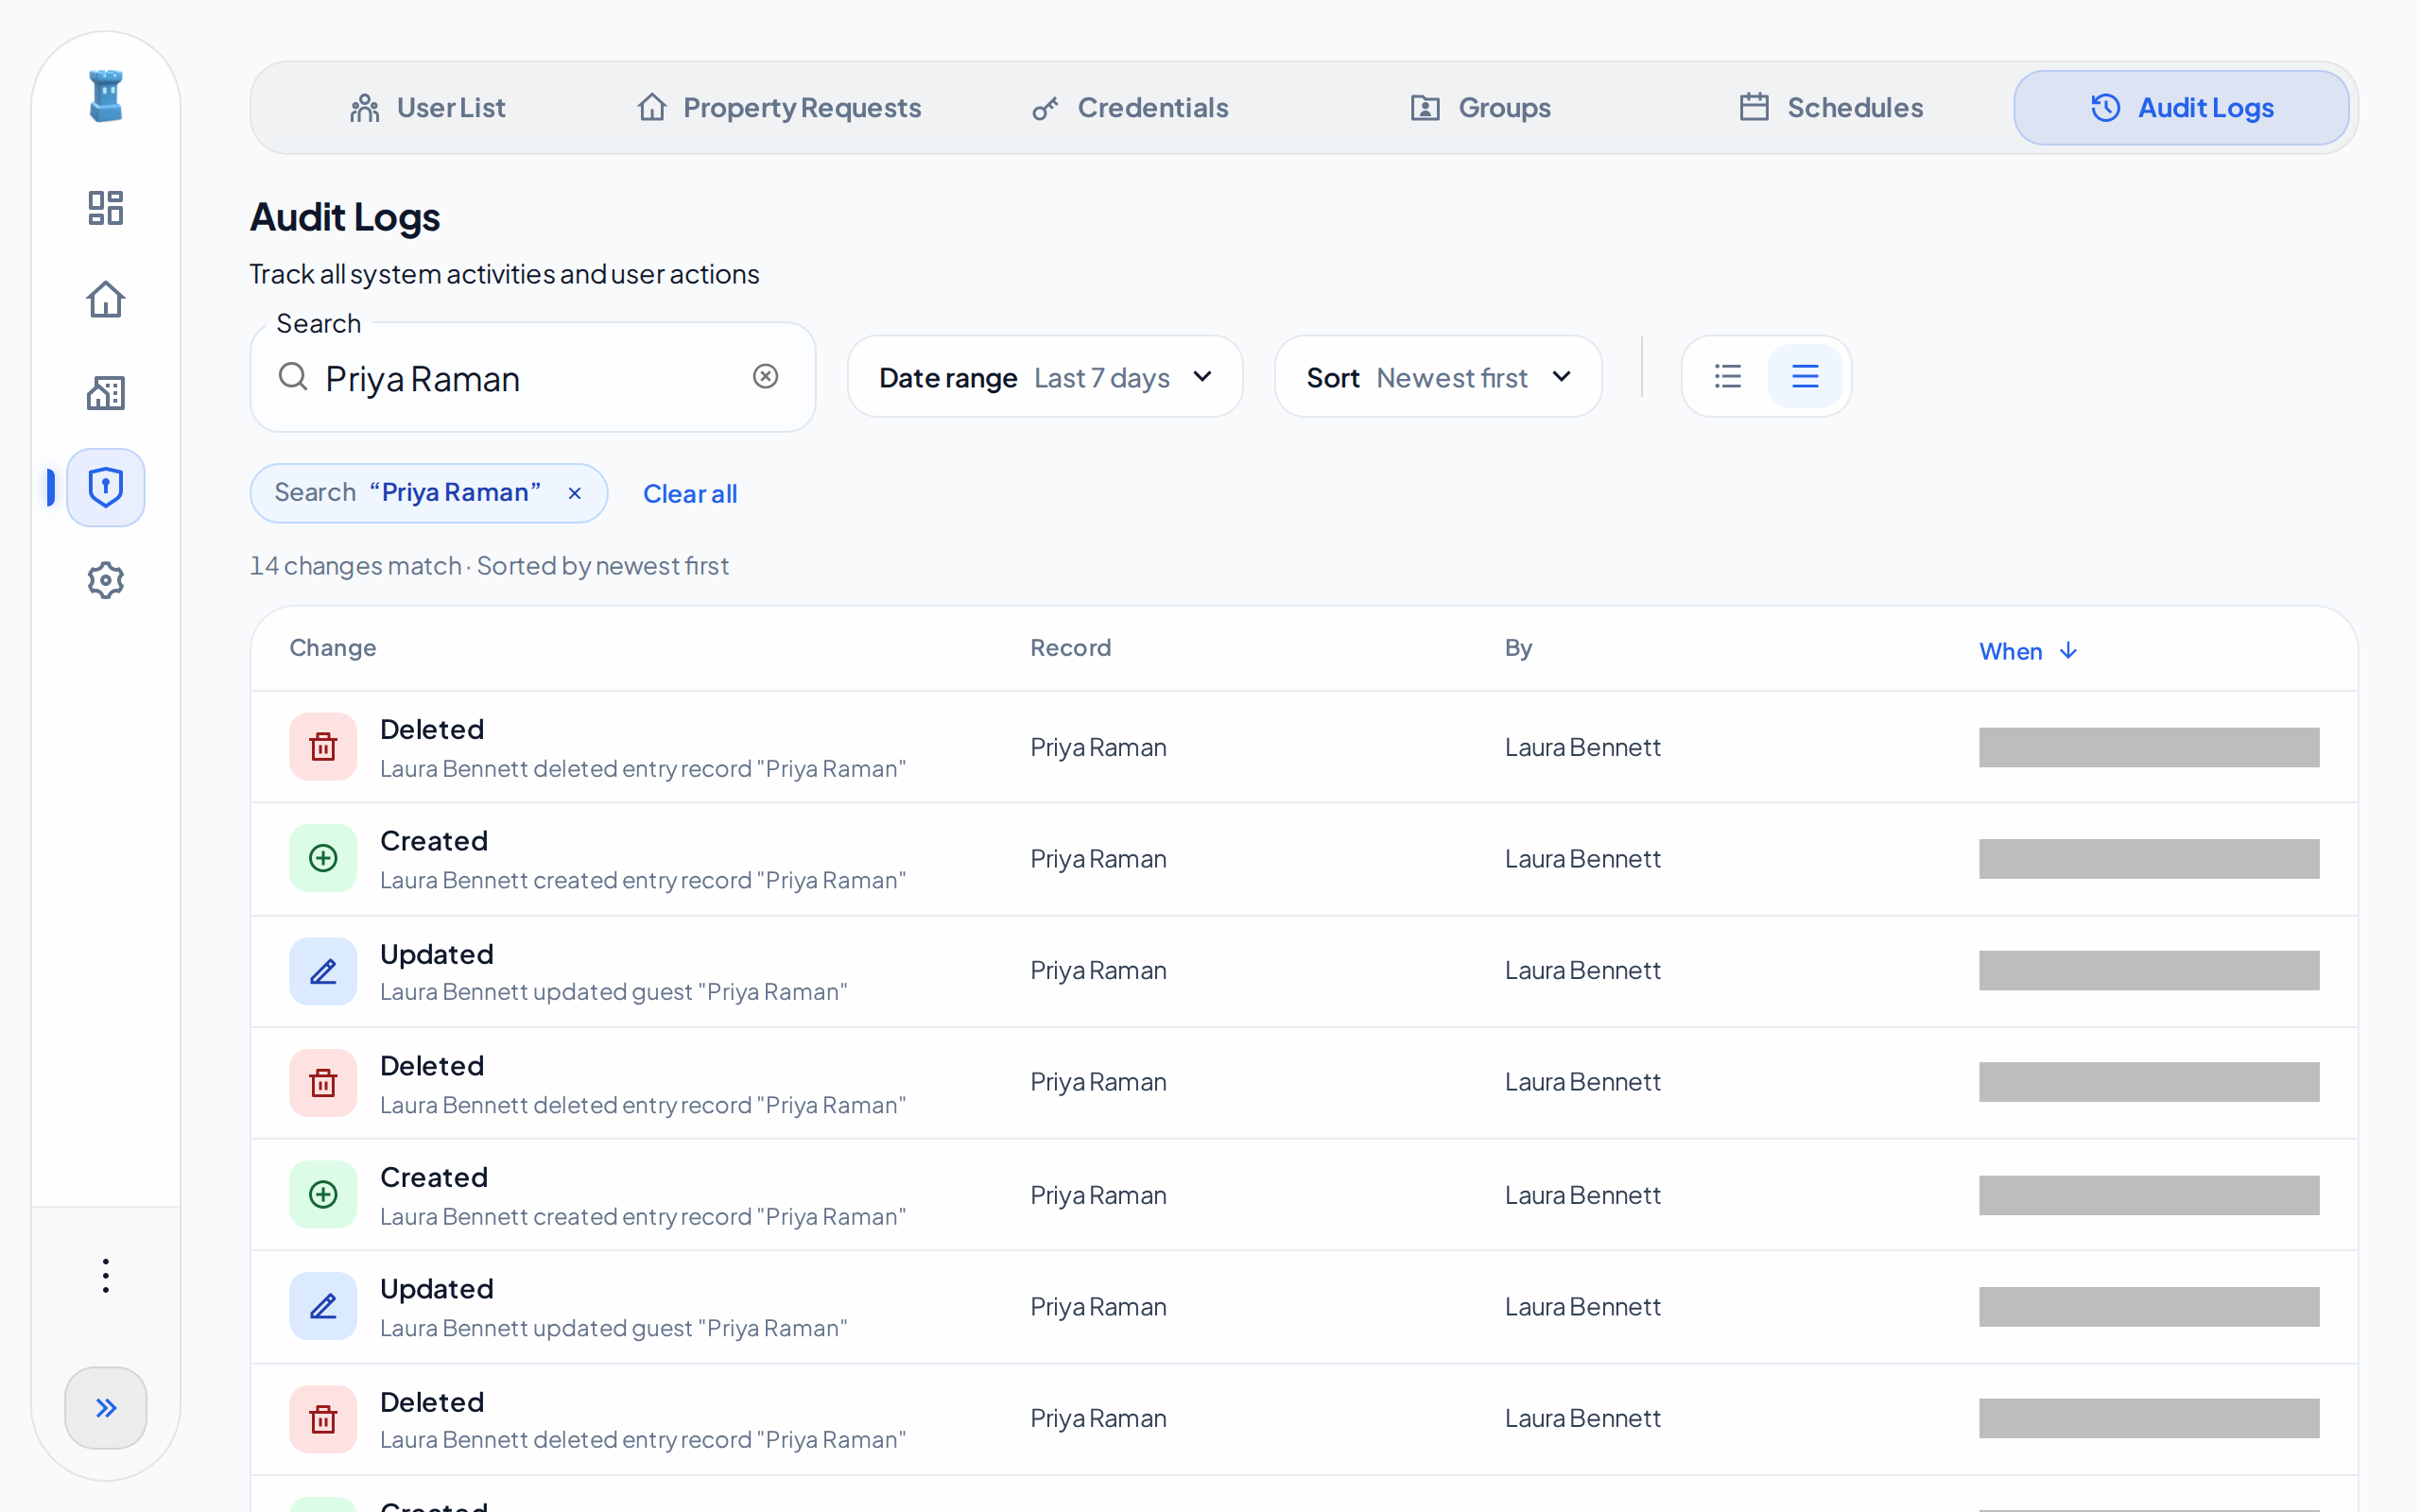Click the Clear all link
Screen dimensions: 2420x1512
690,494
